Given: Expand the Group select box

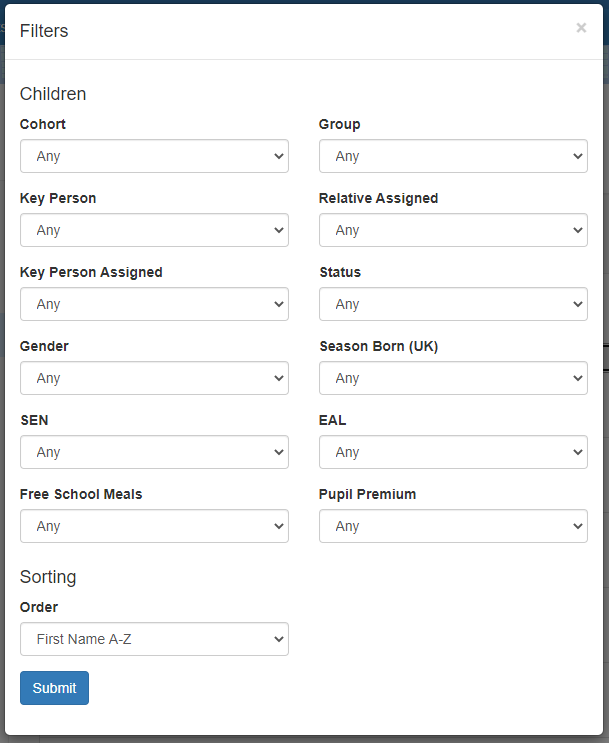Looking at the screenshot, I should pos(453,156).
